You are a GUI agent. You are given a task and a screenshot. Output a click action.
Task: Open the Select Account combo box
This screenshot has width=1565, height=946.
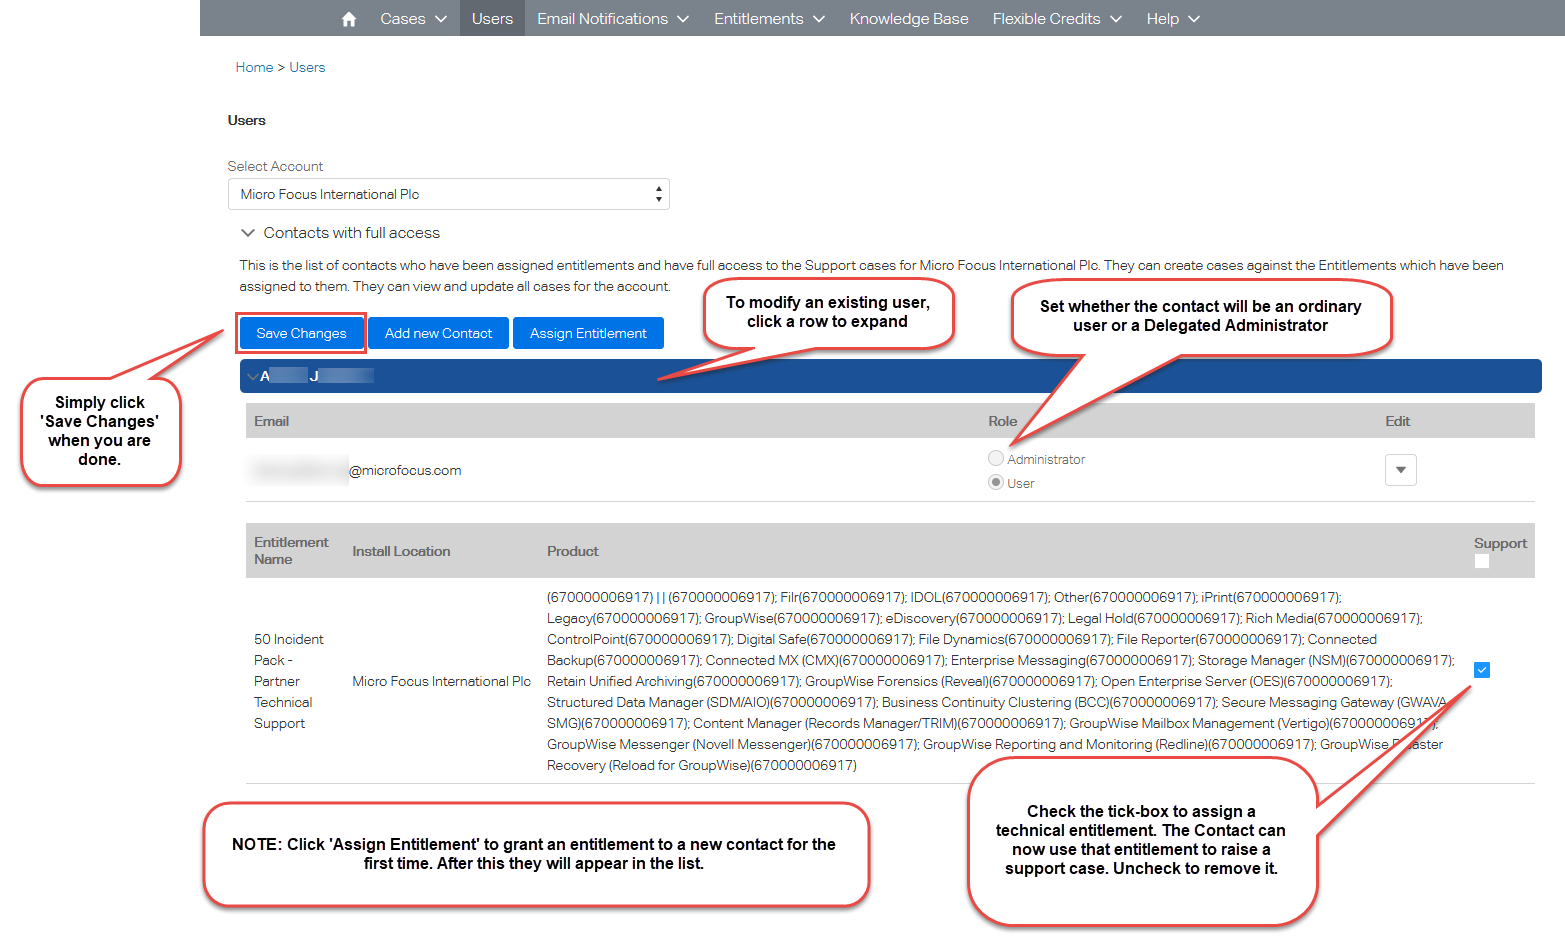point(448,194)
